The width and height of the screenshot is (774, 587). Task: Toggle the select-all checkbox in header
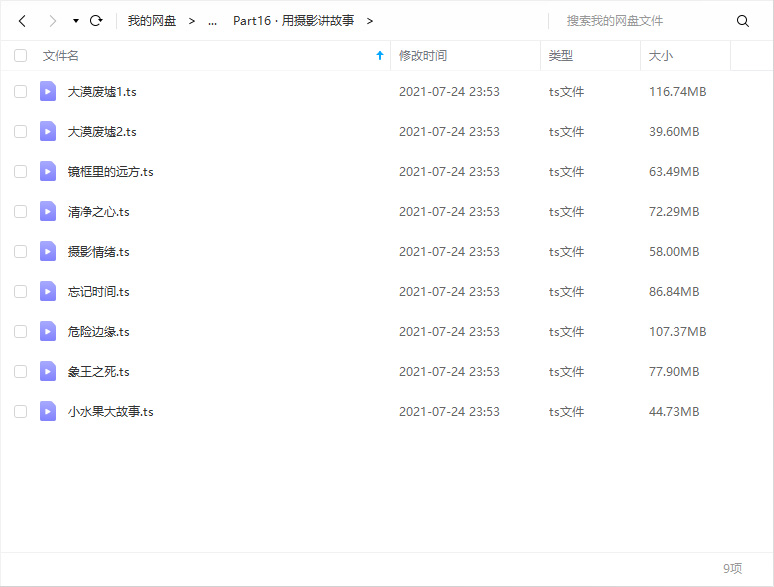[21, 55]
